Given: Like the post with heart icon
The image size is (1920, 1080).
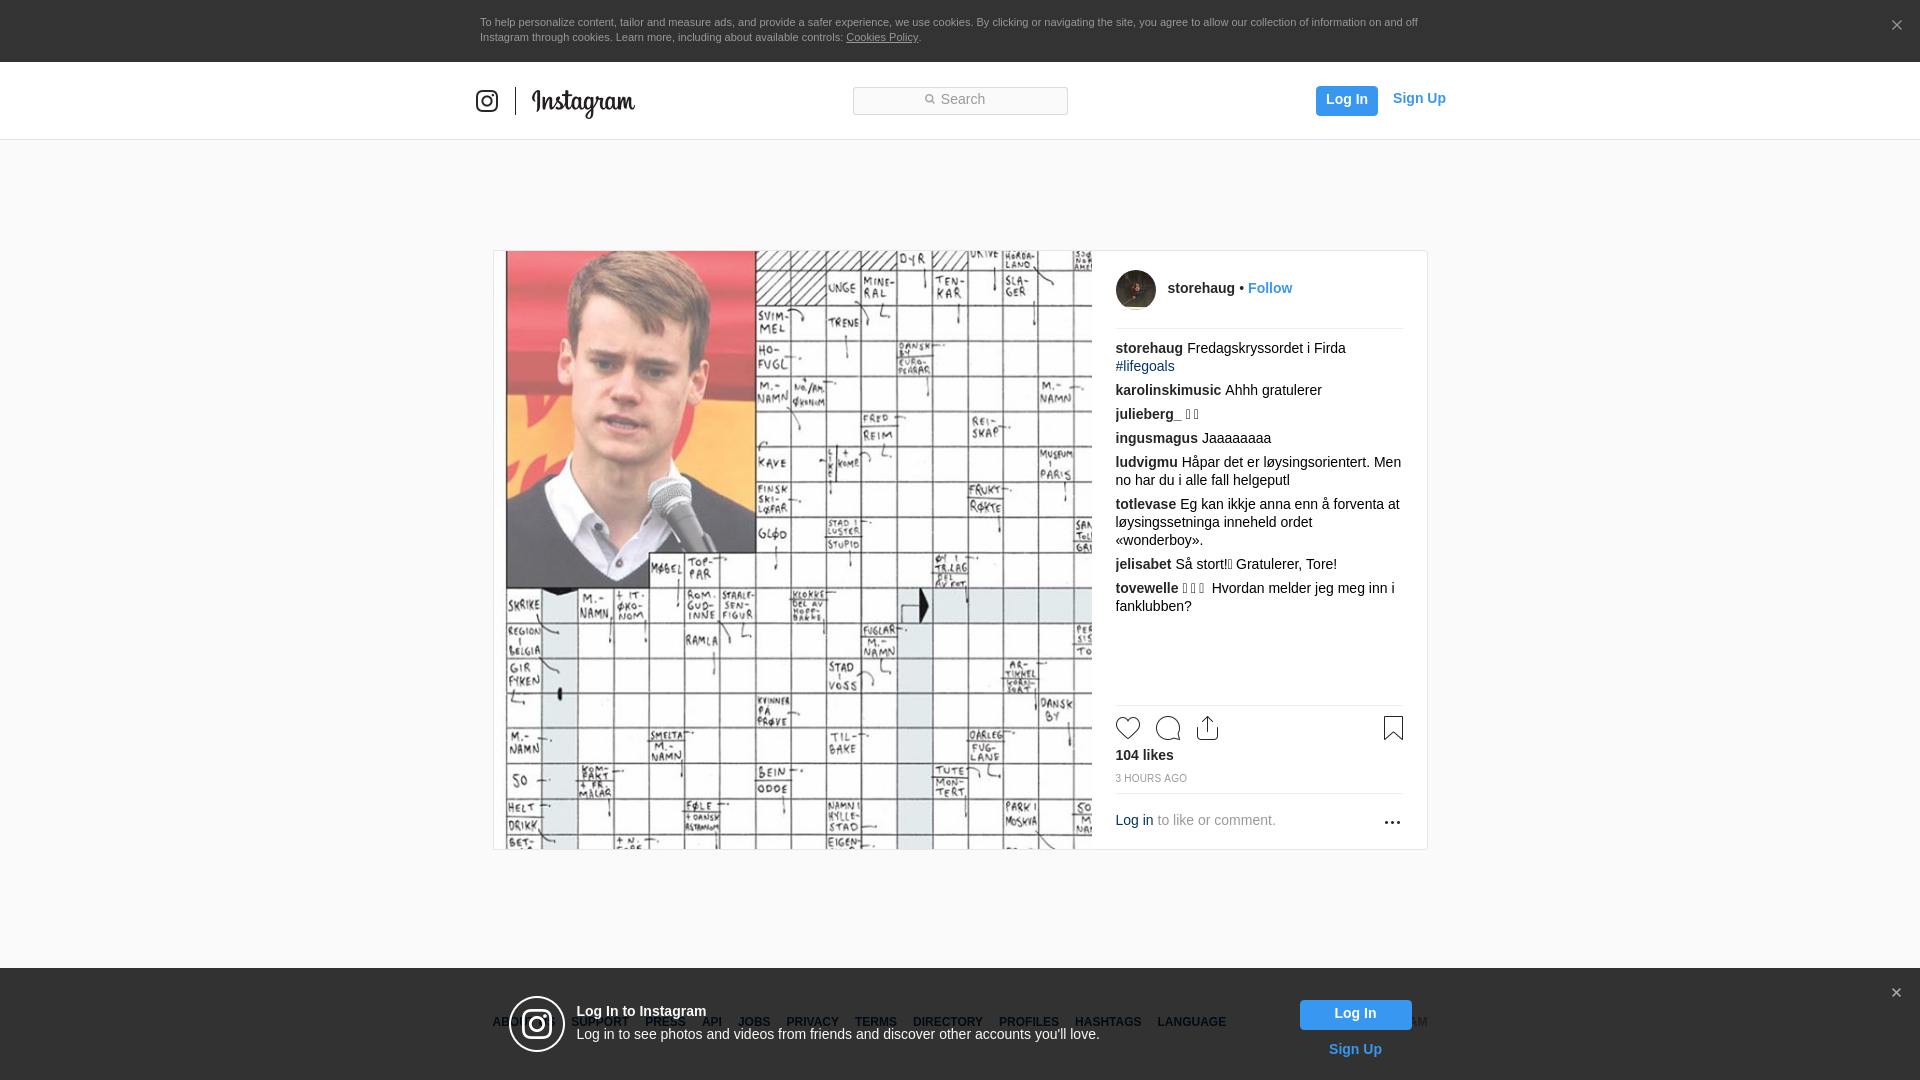Looking at the screenshot, I should (x=1128, y=728).
